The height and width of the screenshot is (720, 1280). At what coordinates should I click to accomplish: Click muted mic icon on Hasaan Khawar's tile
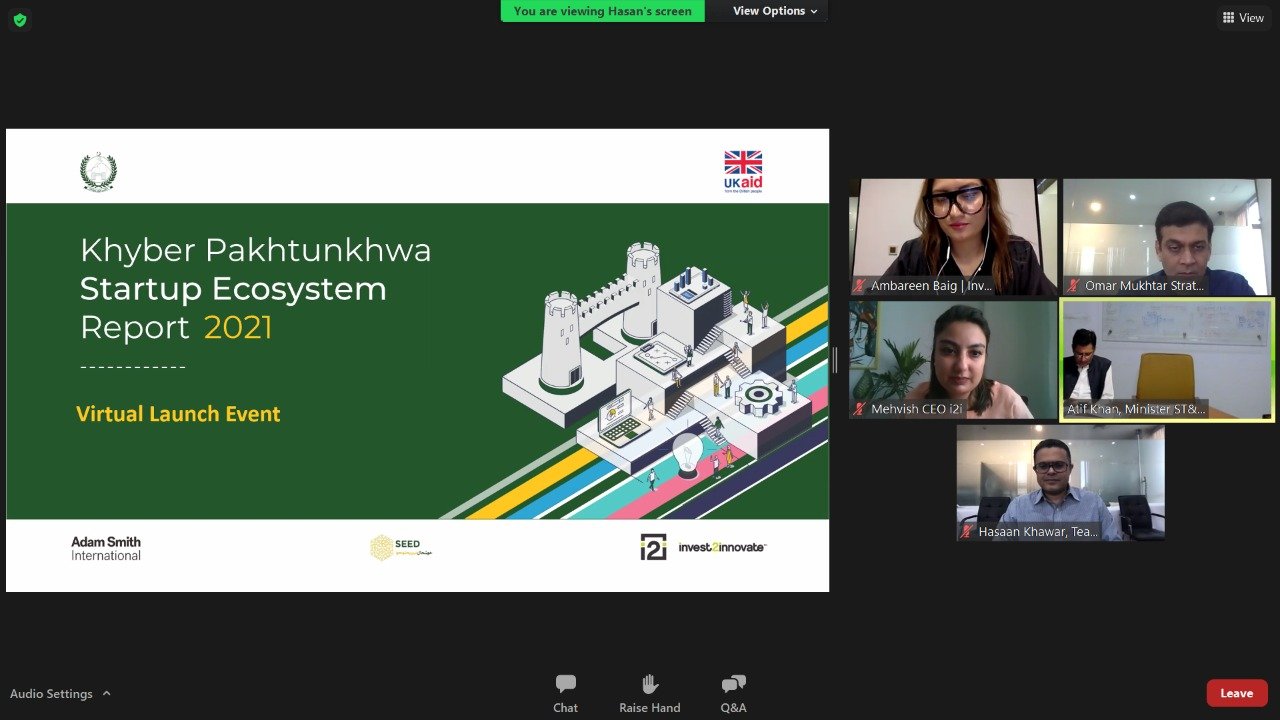click(x=966, y=532)
